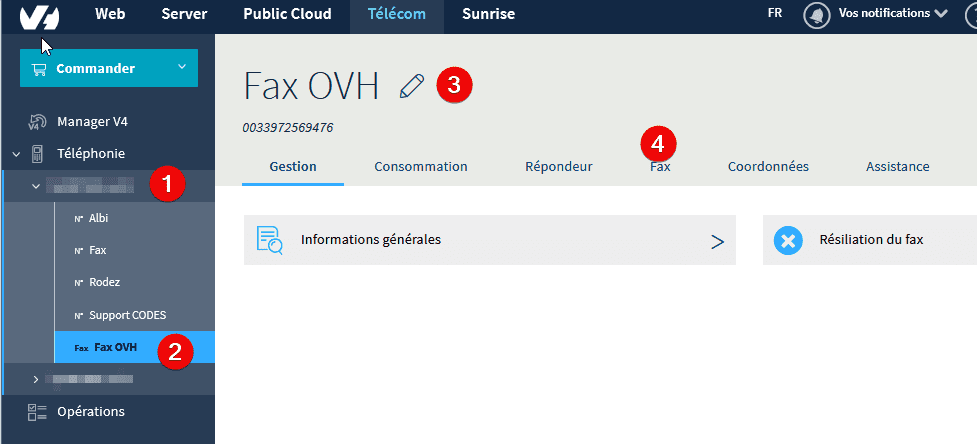This screenshot has width=977, height=444.
Task: Click the Informations générales document icon
Action: pyautogui.click(x=270, y=240)
